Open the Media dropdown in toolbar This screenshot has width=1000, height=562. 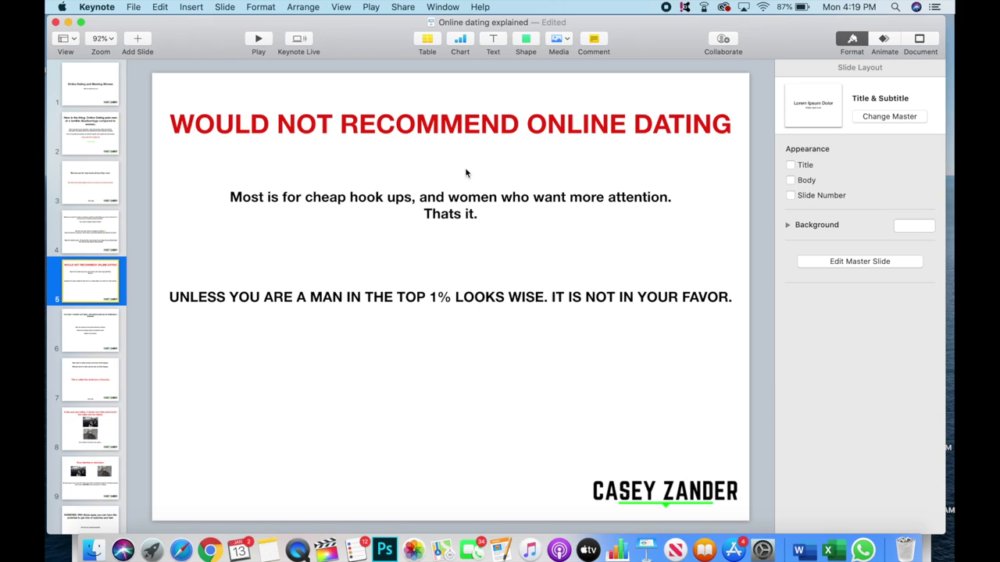coord(559,39)
